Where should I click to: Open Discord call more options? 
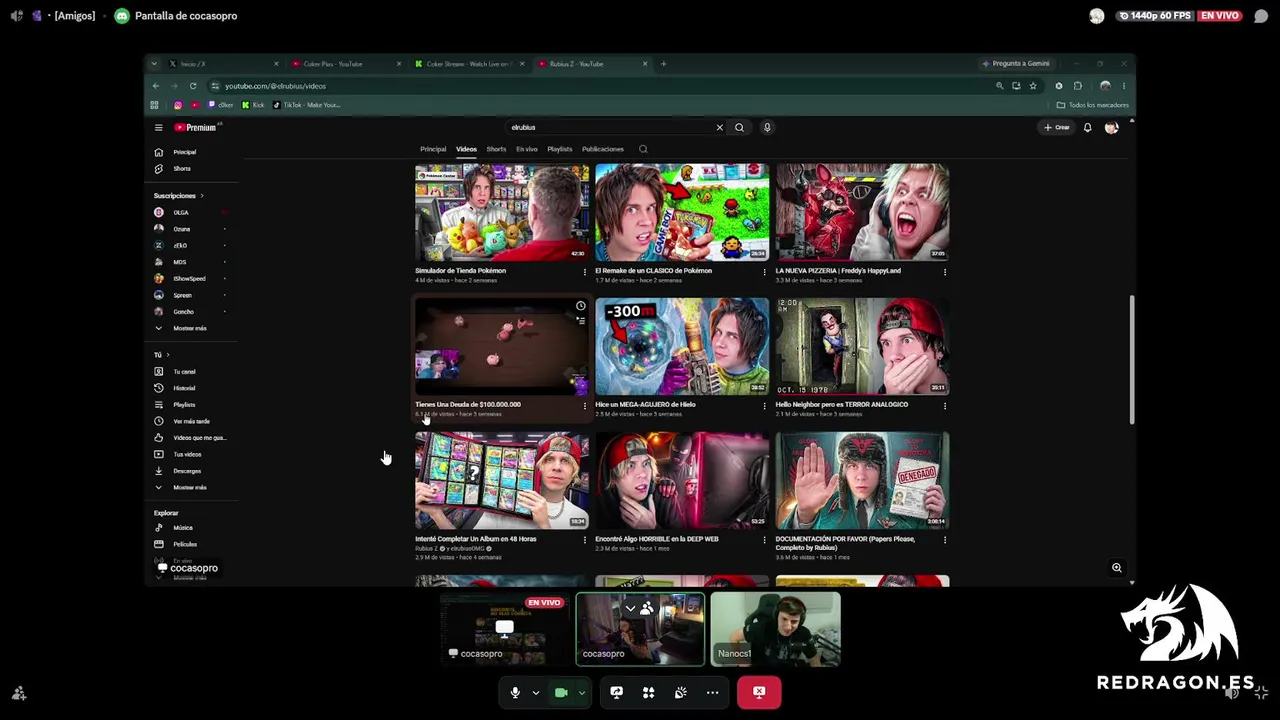pyautogui.click(x=712, y=692)
